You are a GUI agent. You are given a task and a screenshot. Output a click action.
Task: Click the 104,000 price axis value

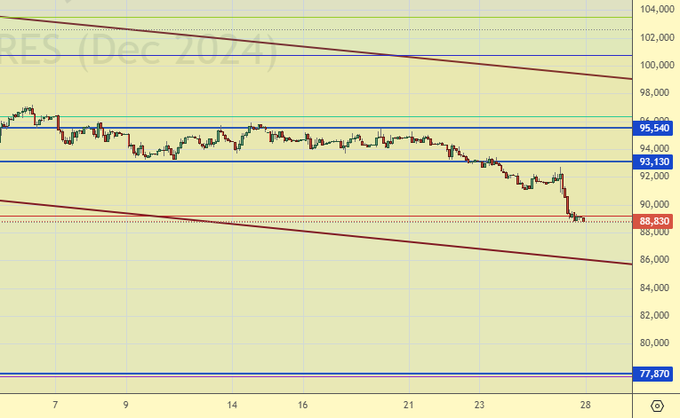pyautogui.click(x=656, y=10)
